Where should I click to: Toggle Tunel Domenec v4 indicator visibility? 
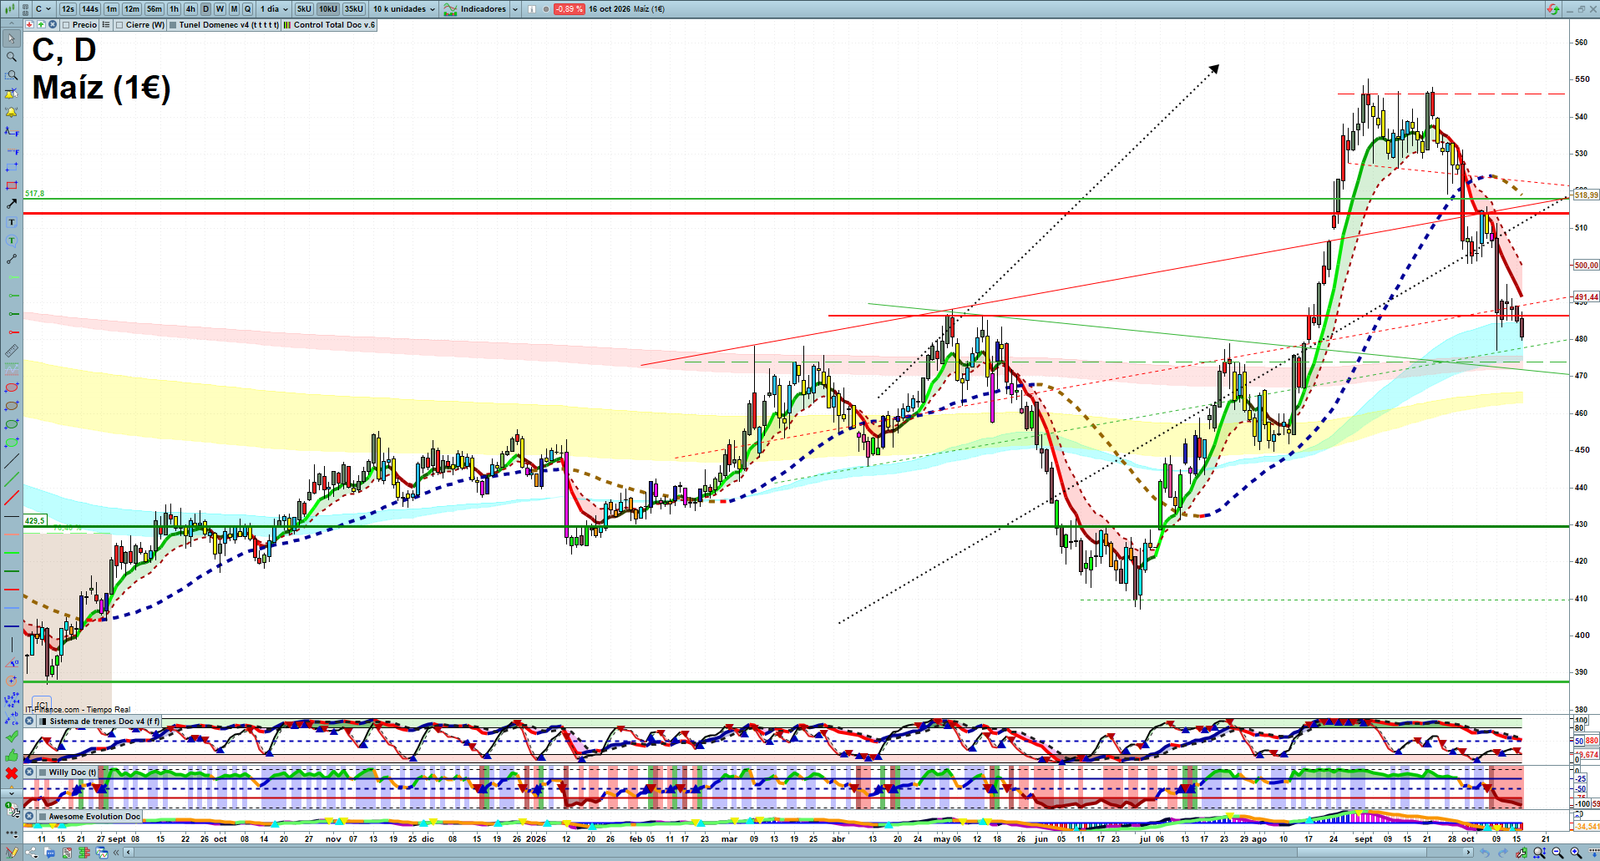173,25
